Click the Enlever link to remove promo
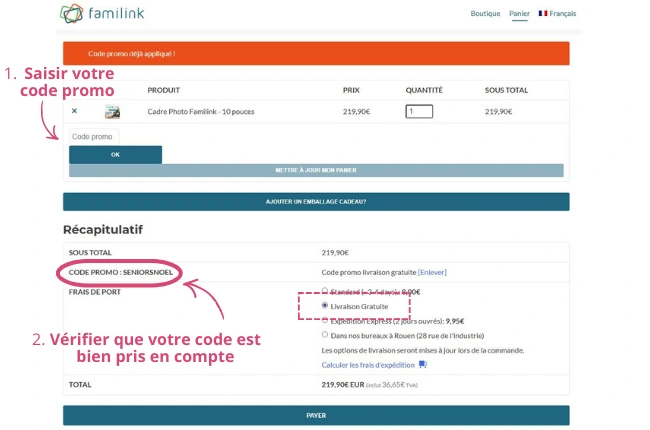This screenshot has height=430, width=650. [x=432, y=272]
